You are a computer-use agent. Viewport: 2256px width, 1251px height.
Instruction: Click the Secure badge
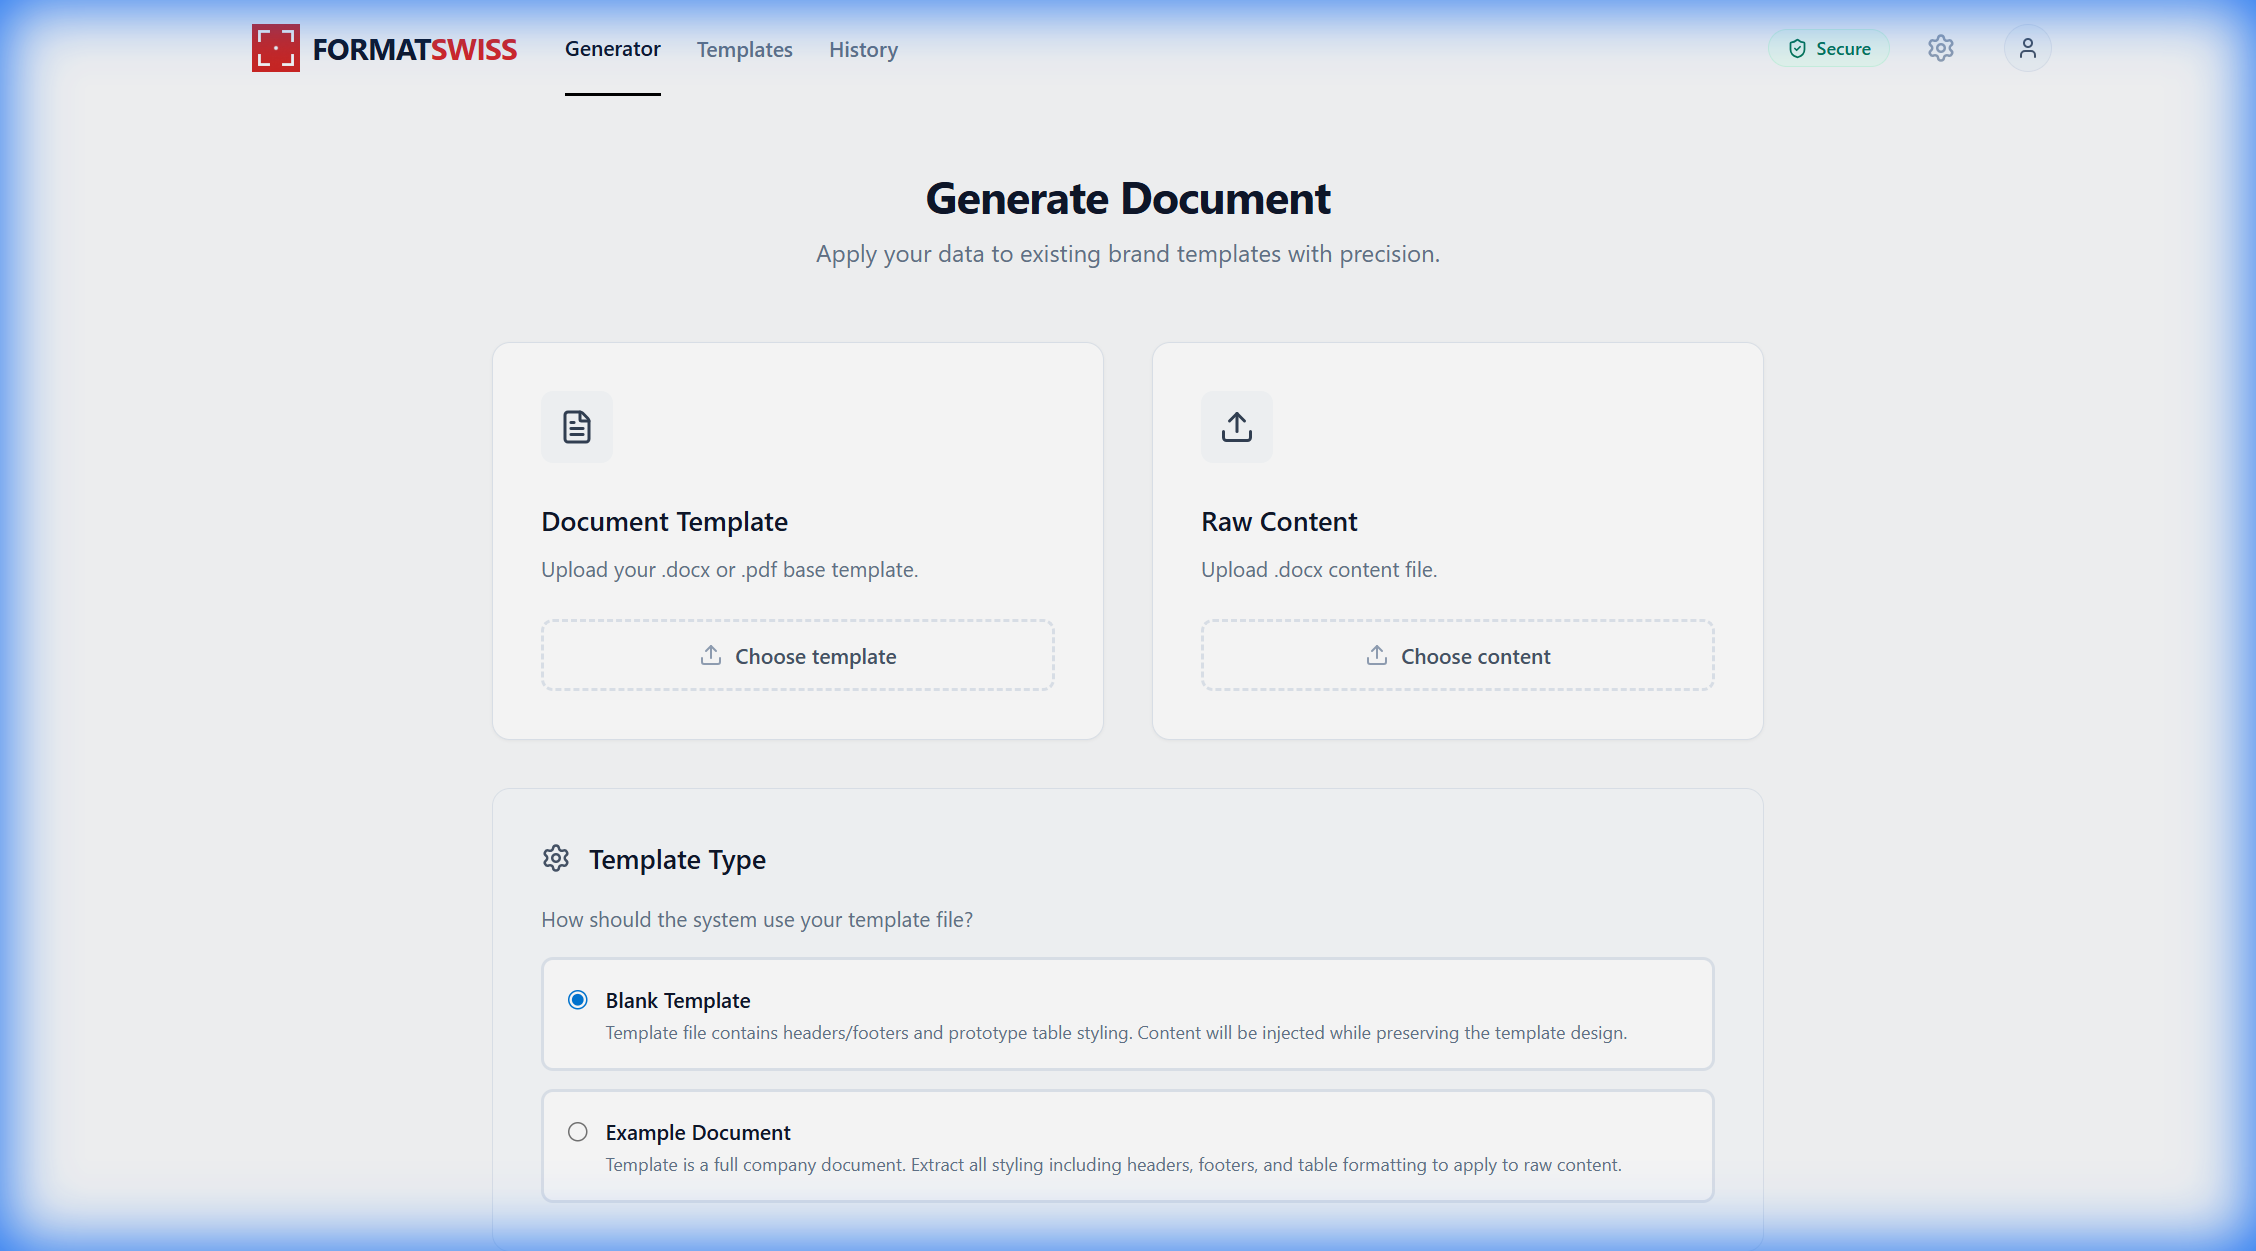coord(1828,47)
